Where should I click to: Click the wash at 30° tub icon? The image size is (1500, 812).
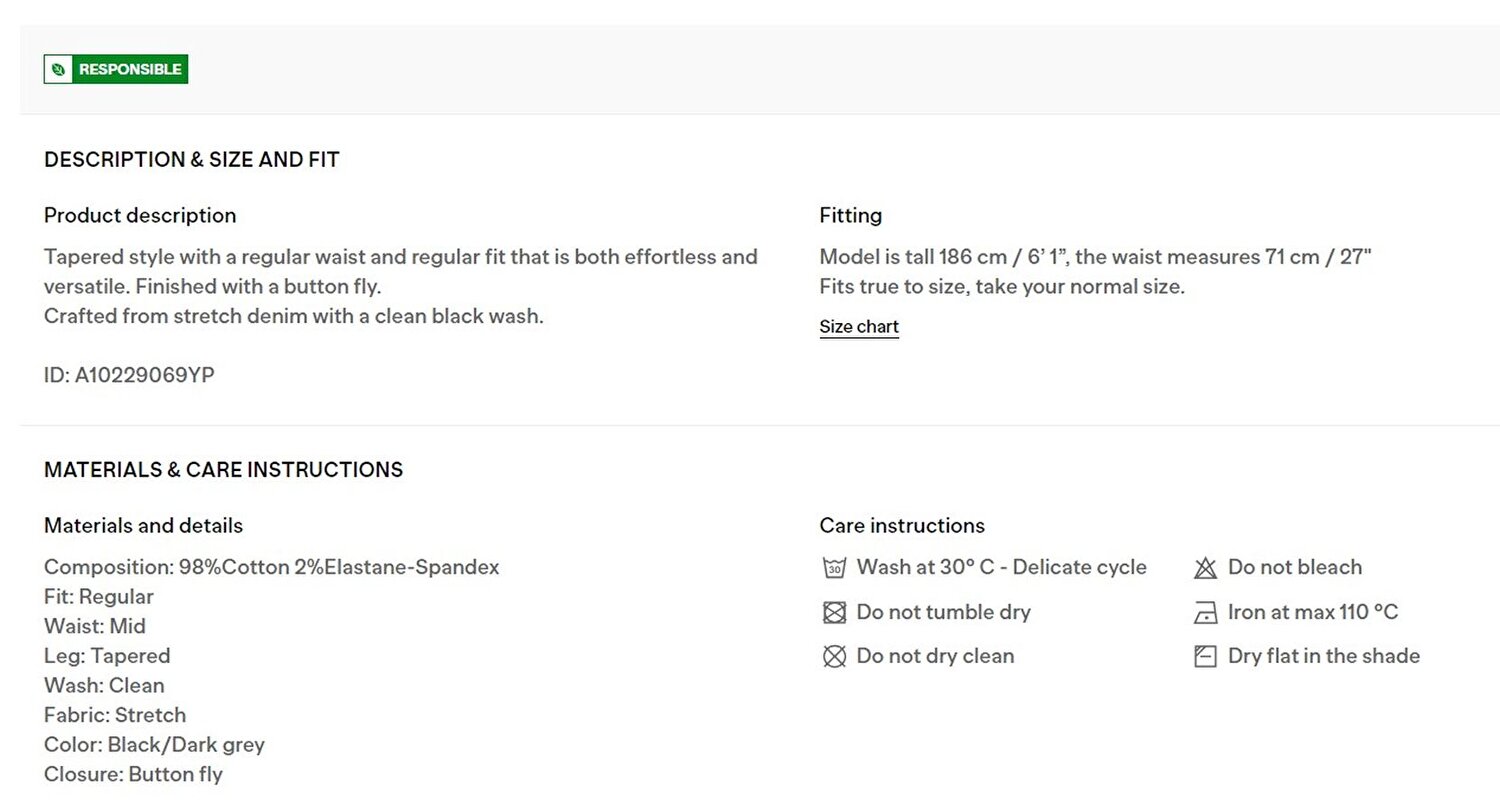pos(834,568)
